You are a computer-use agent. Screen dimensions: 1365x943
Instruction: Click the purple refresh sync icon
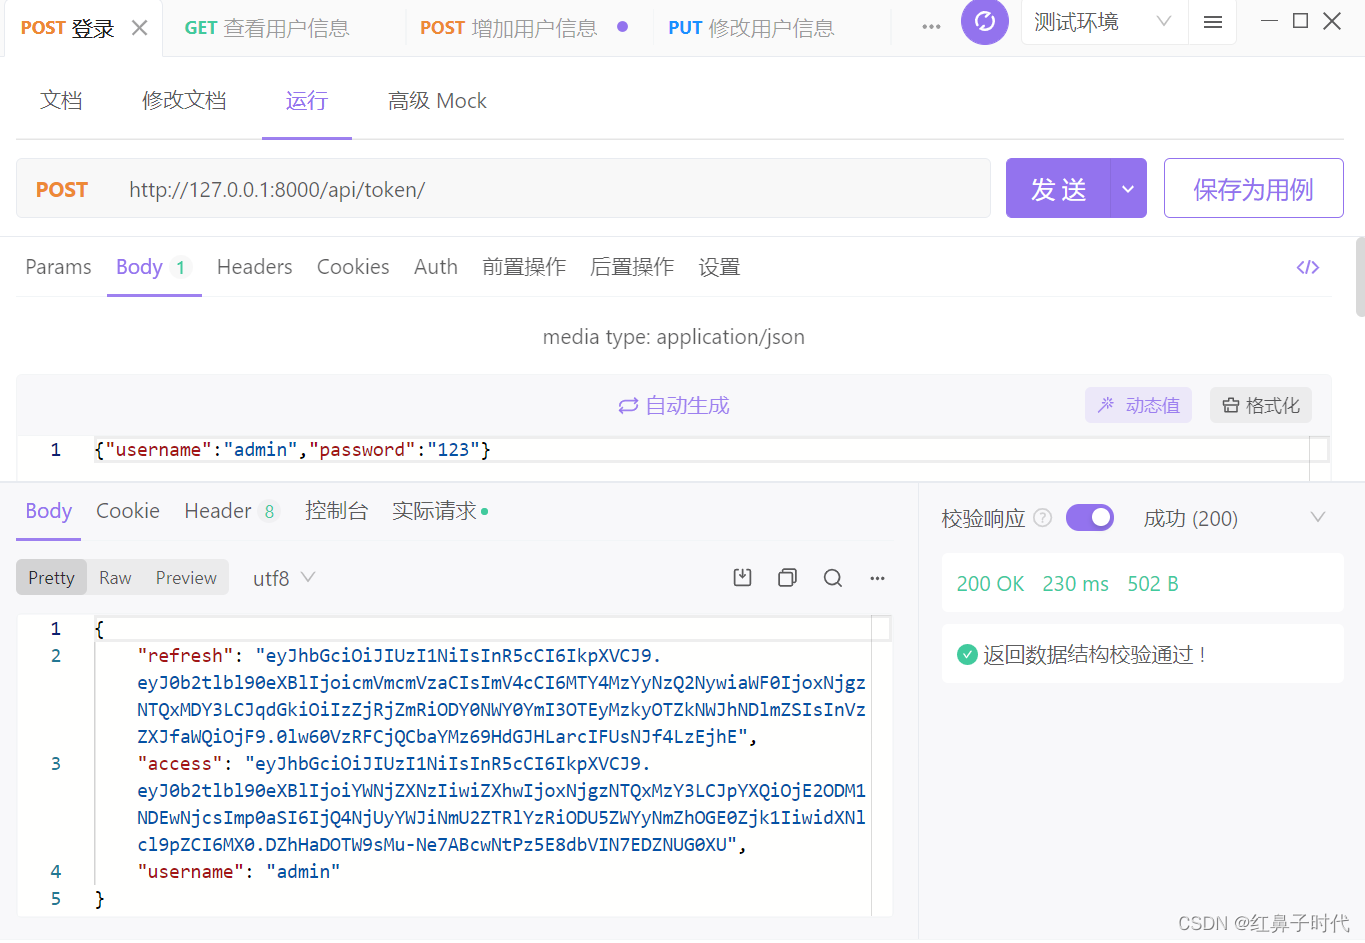[x=985, y=21]
